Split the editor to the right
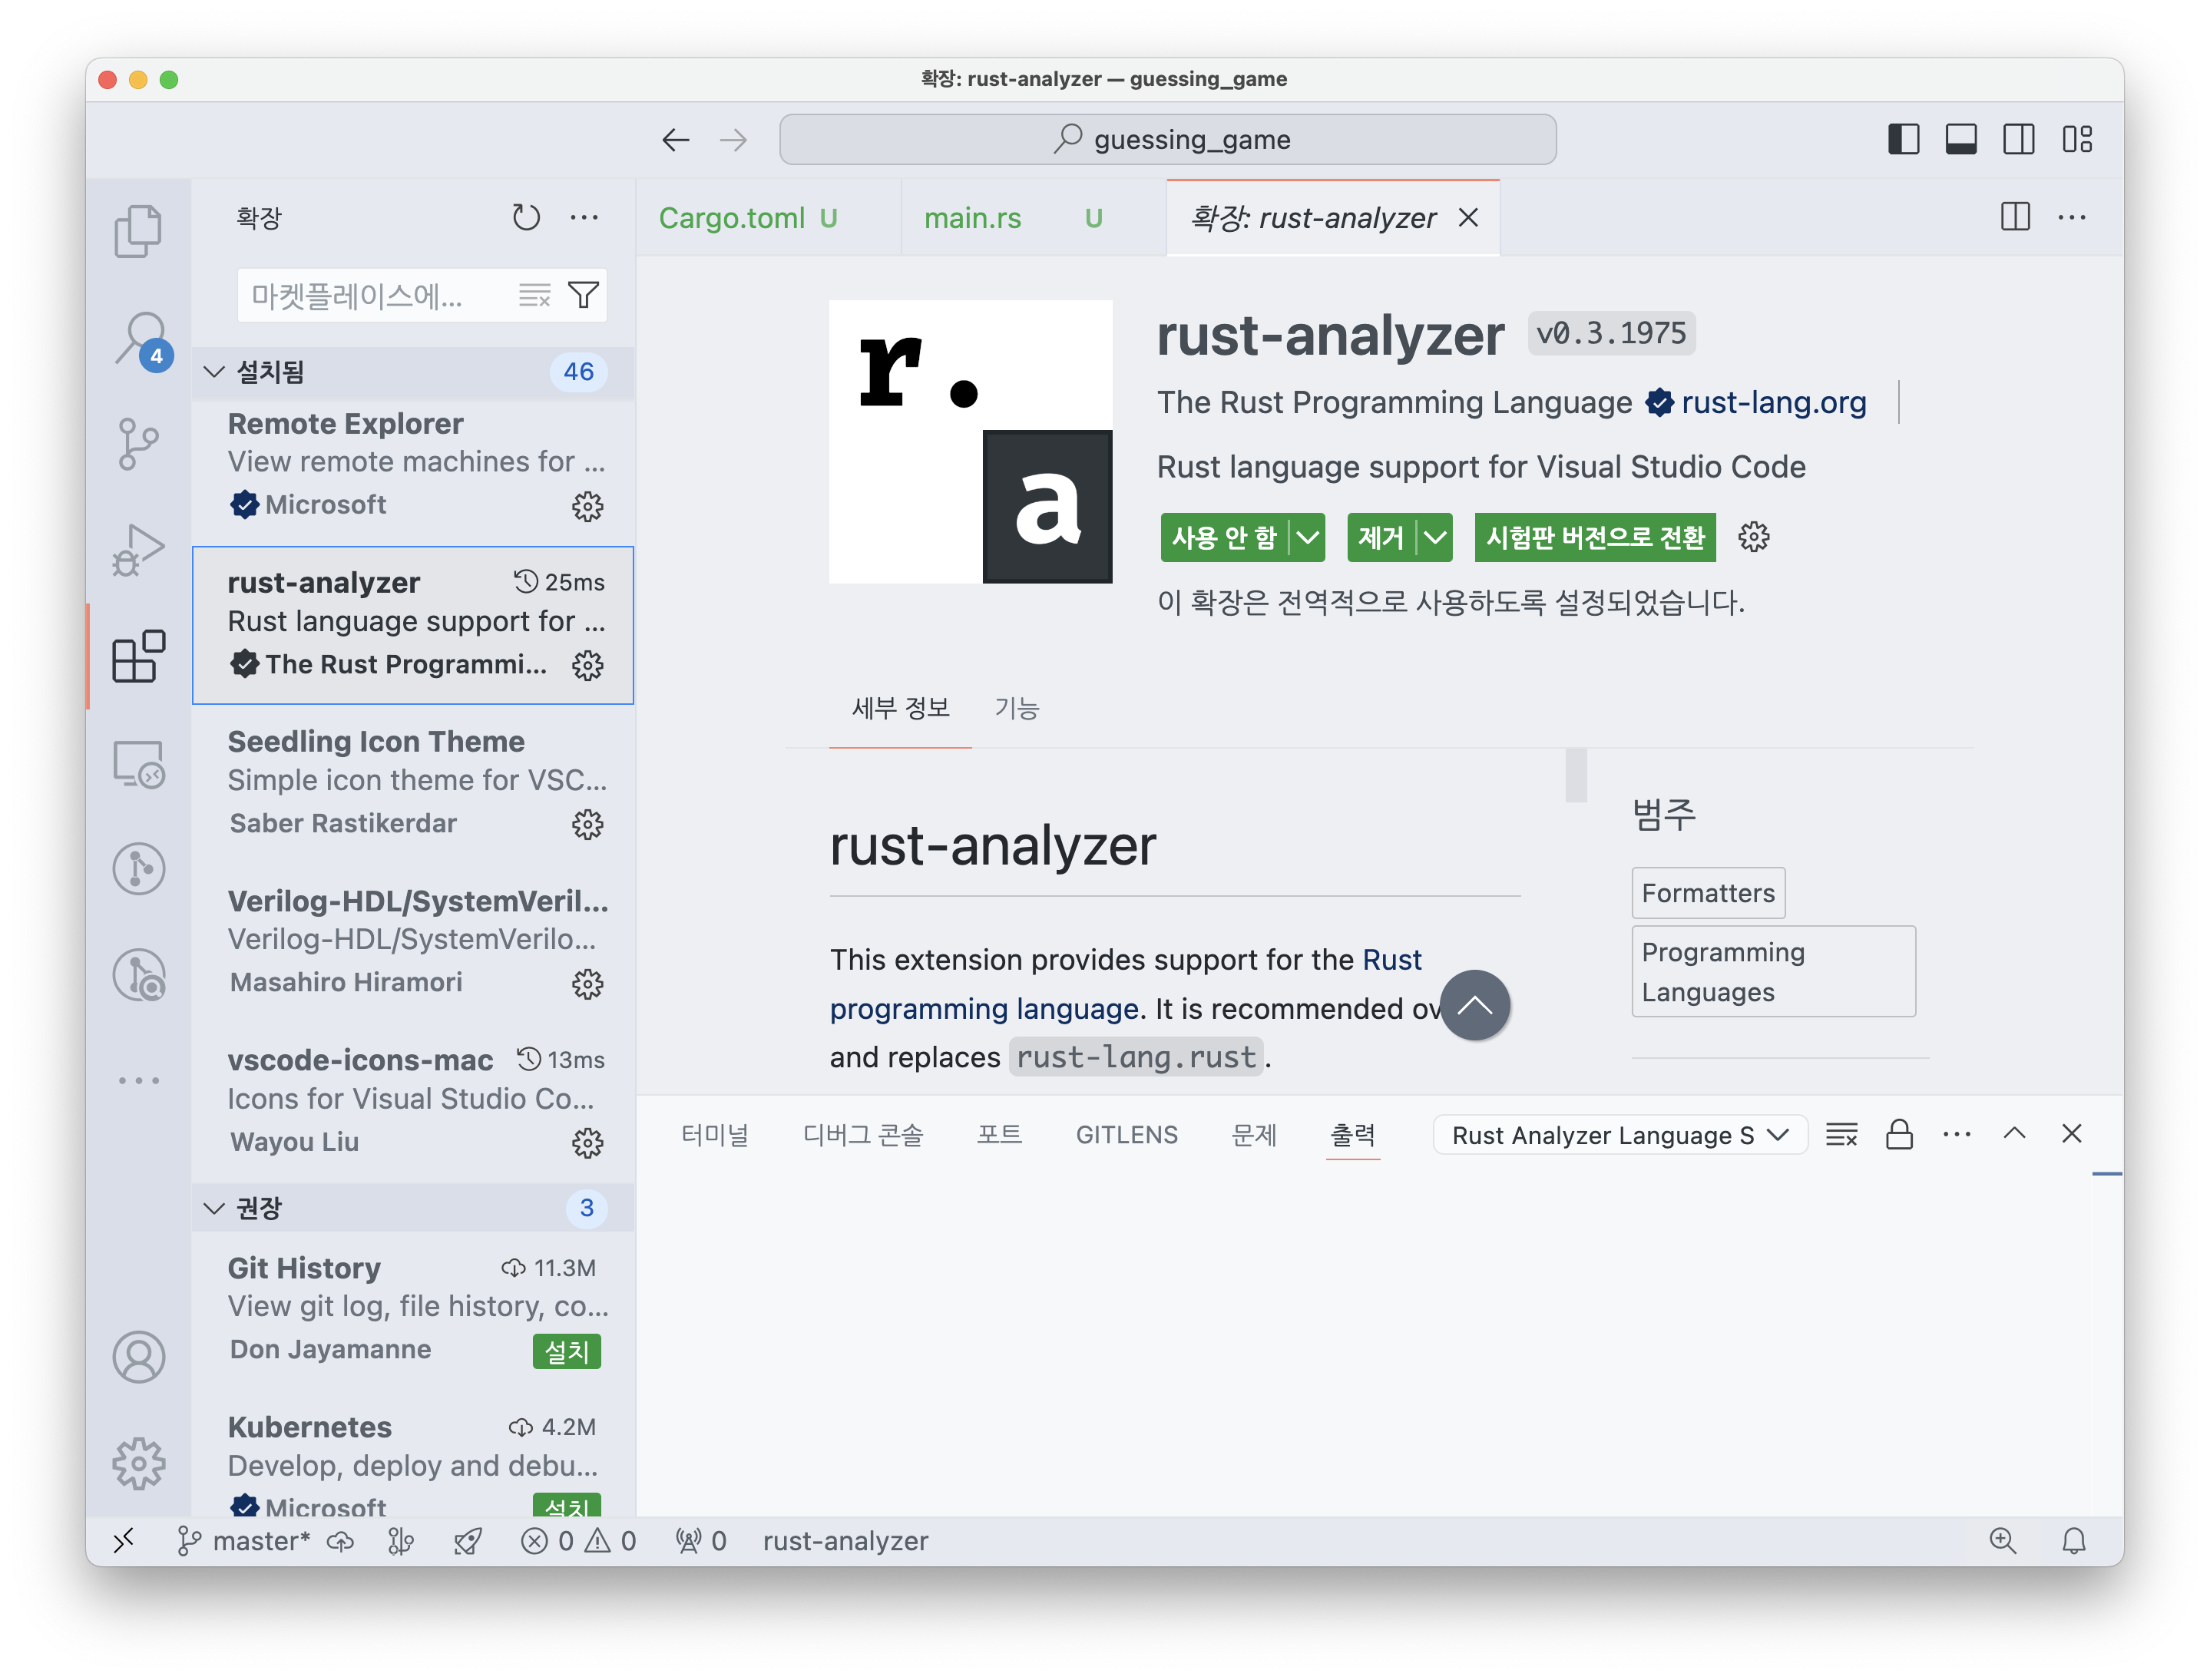Screen dimensions: 2210x1680 [x=2015, y=216]
